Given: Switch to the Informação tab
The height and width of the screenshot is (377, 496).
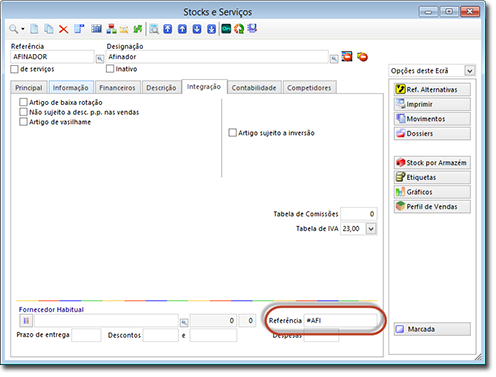Looking at the screenshot, I should (x=71, y=88).
